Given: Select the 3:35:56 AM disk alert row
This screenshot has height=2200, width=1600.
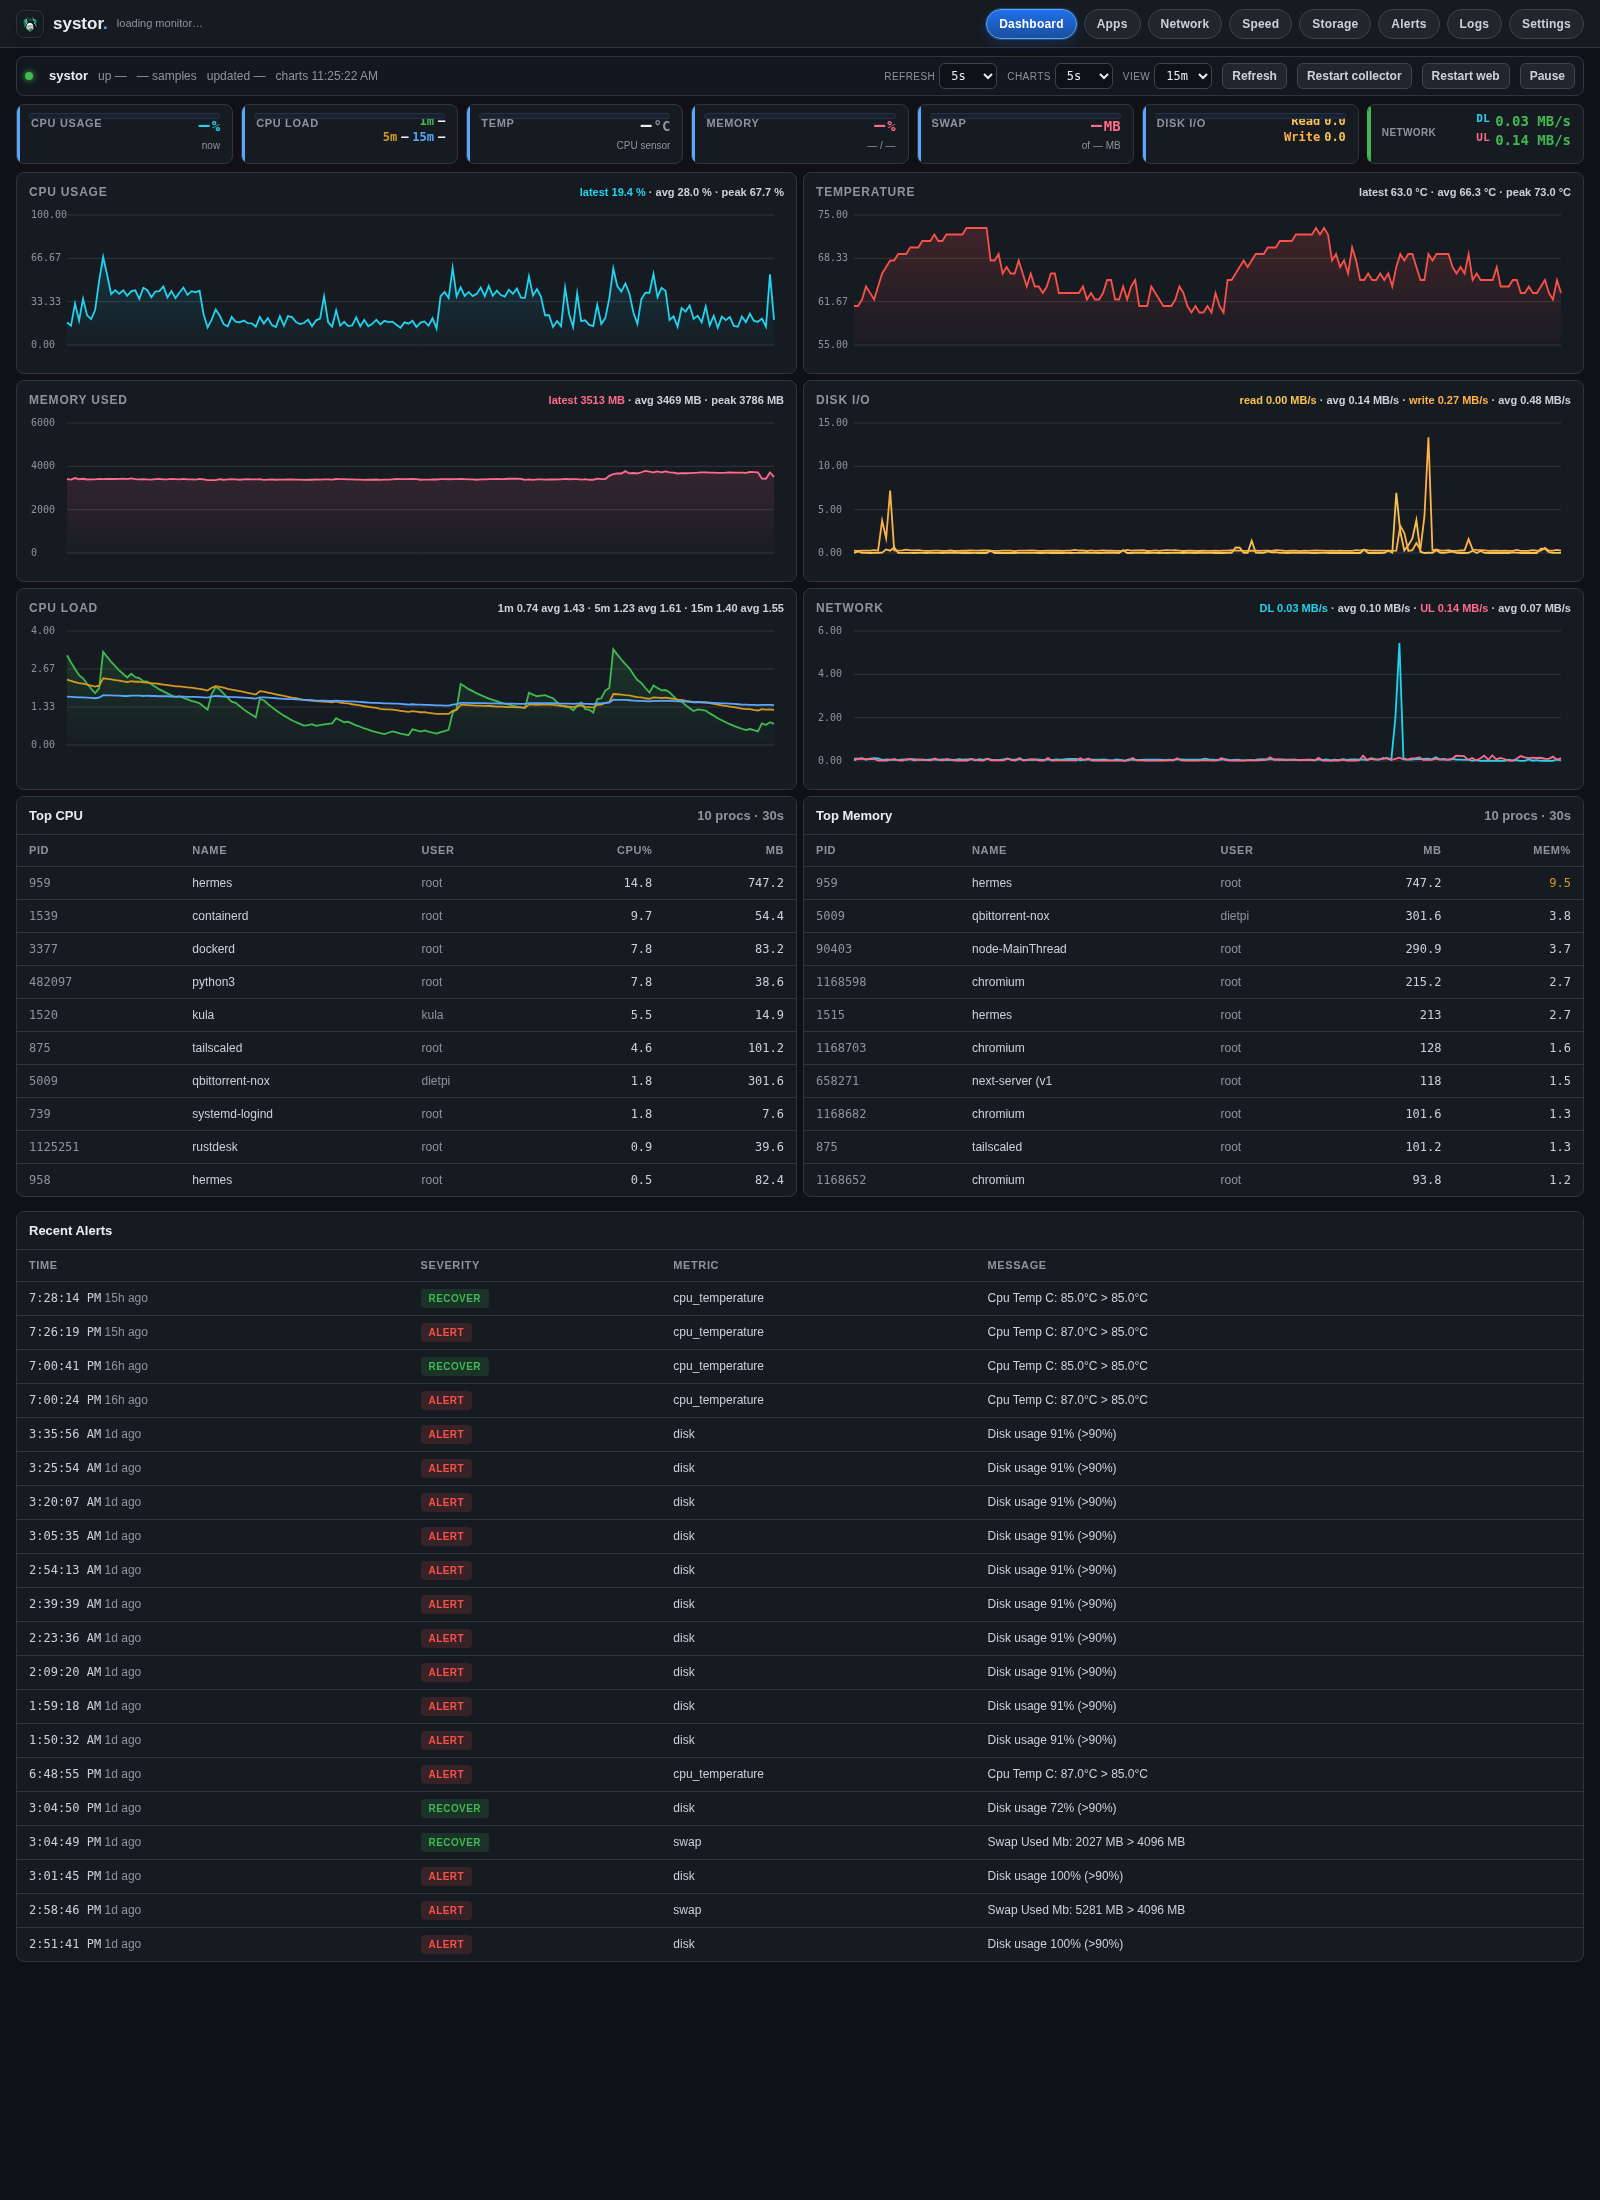Looking at the screenshot, I should pyautogui.click(x=800, y=1434).
